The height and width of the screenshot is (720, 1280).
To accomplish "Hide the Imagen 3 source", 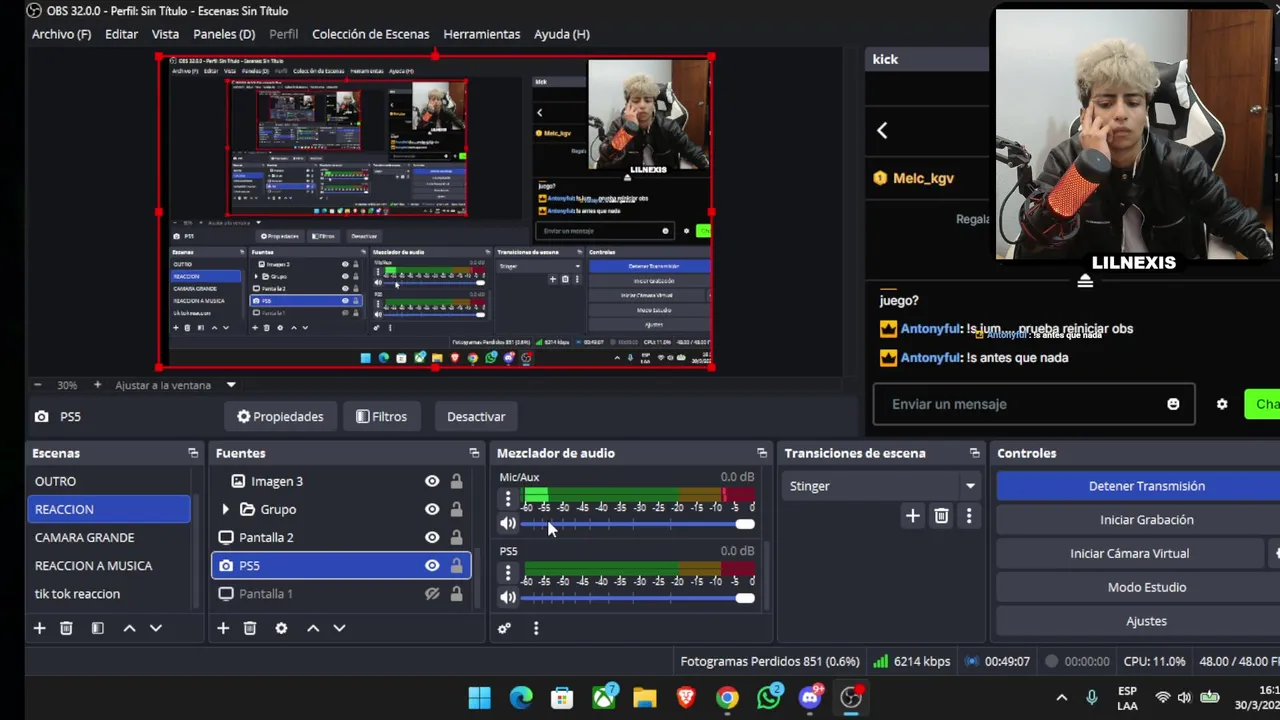I will (x=432, y=481).
